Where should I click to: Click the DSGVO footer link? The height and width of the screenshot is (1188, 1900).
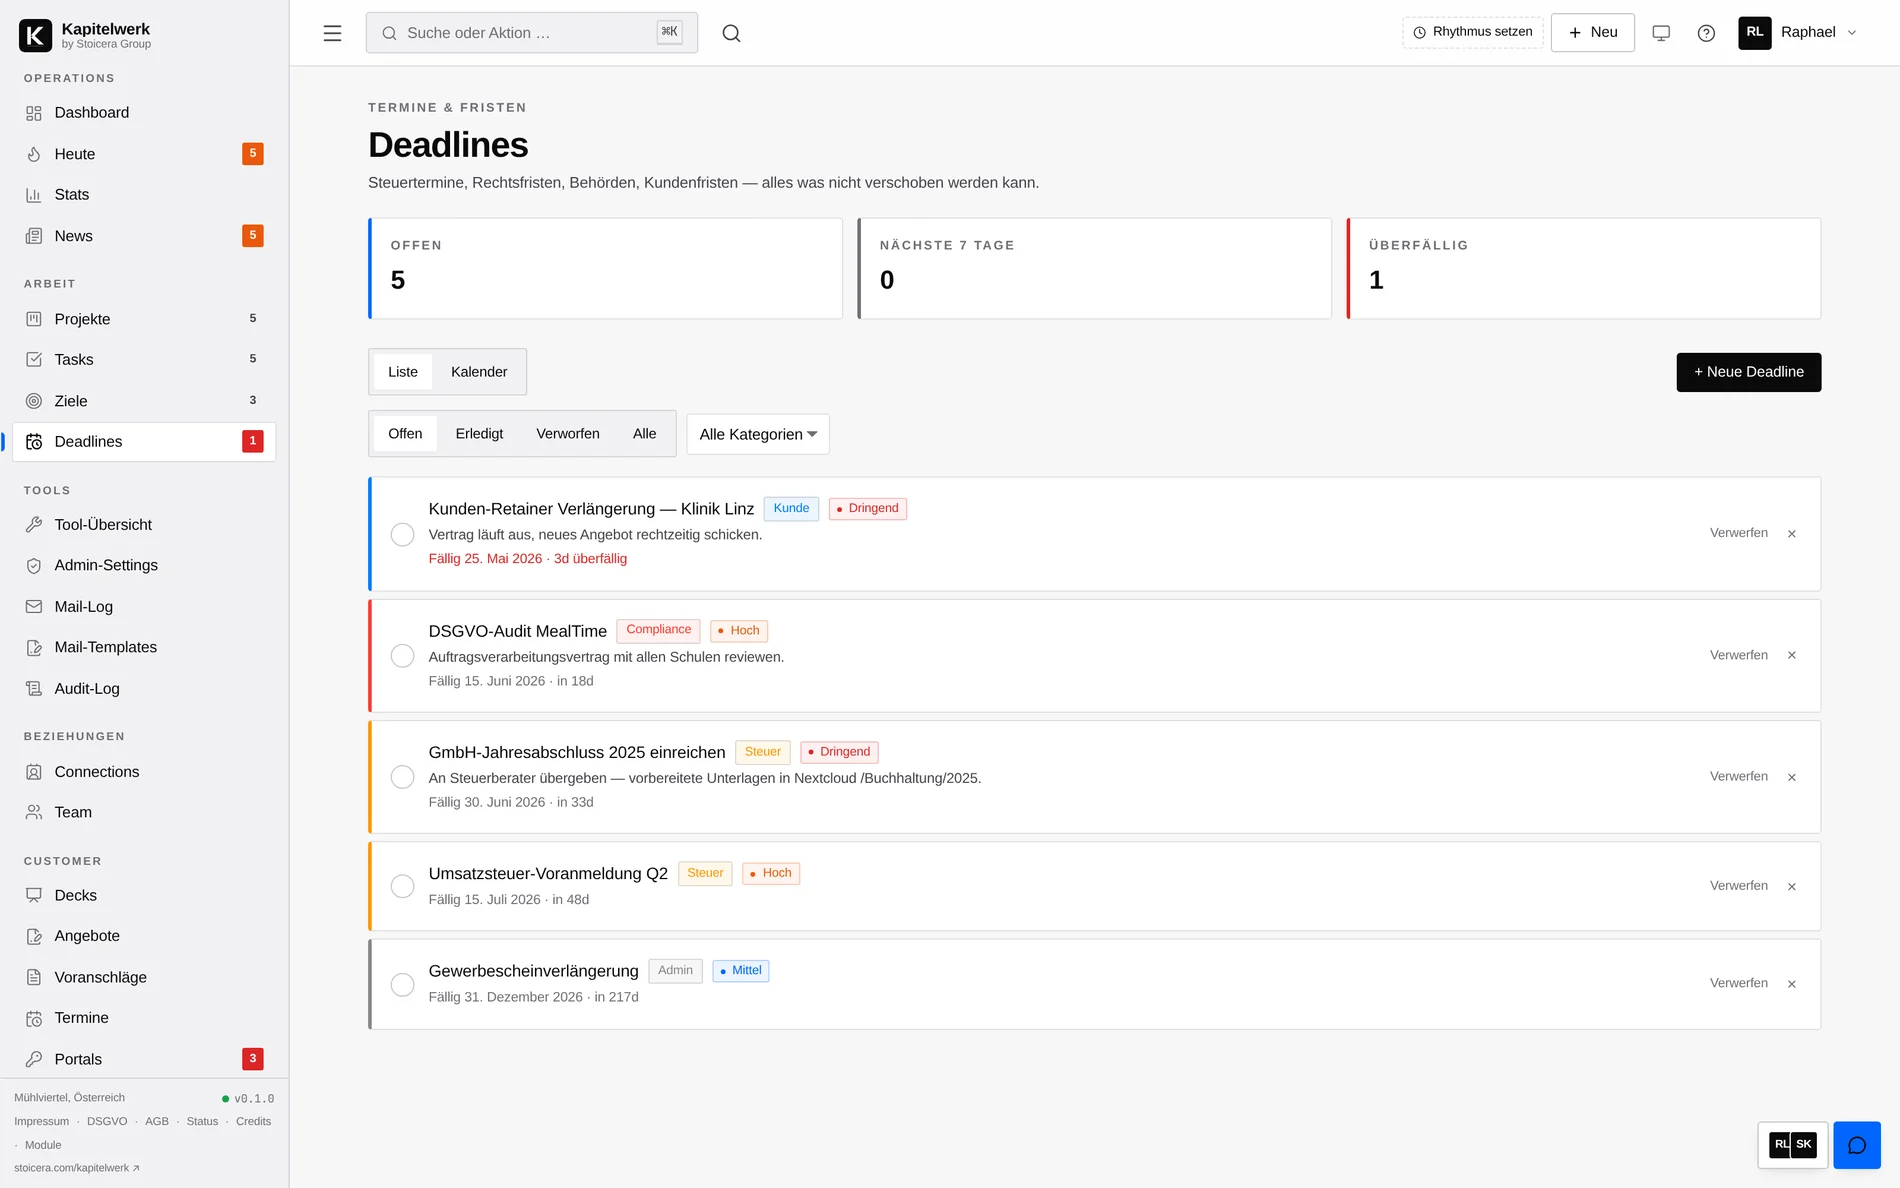click(x=107, y=1121)
